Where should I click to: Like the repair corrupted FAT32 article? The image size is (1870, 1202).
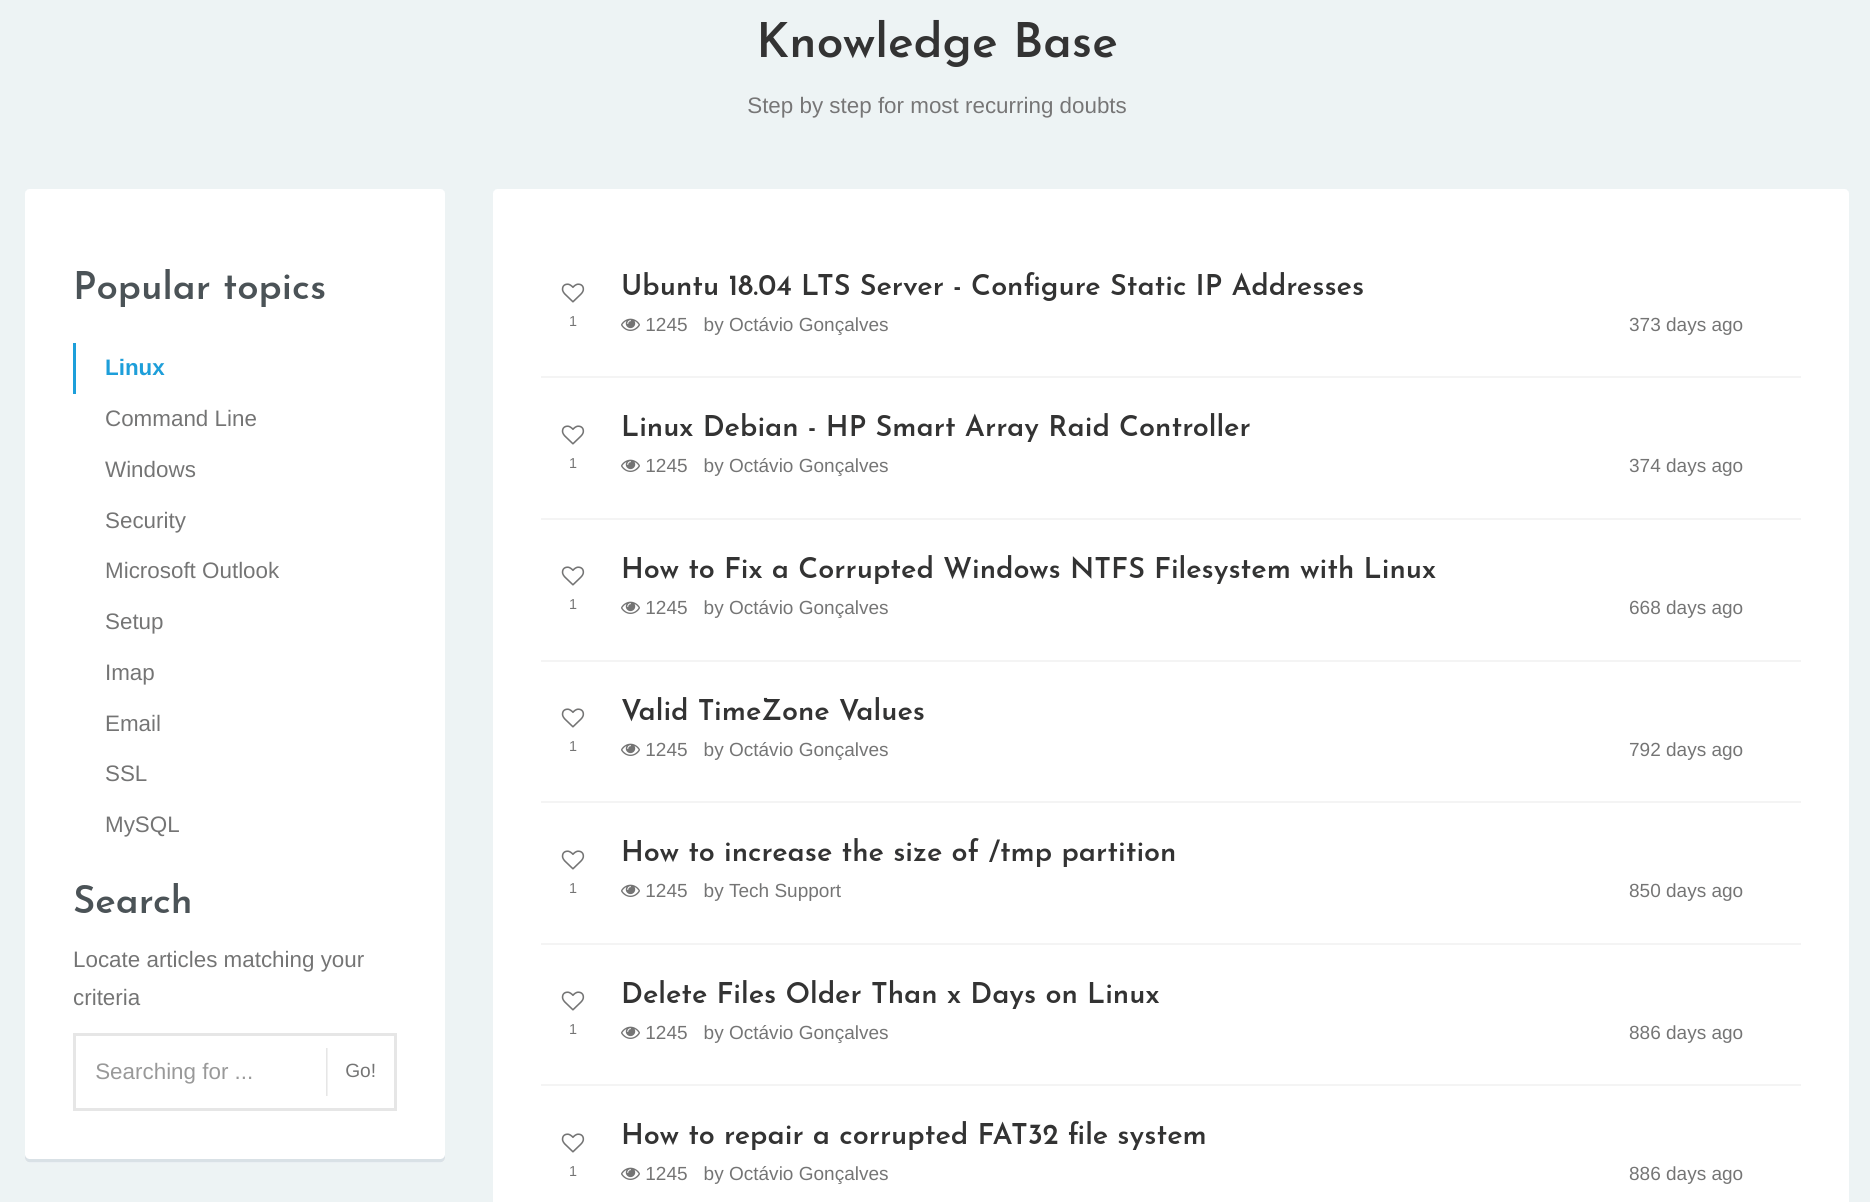573,1143
